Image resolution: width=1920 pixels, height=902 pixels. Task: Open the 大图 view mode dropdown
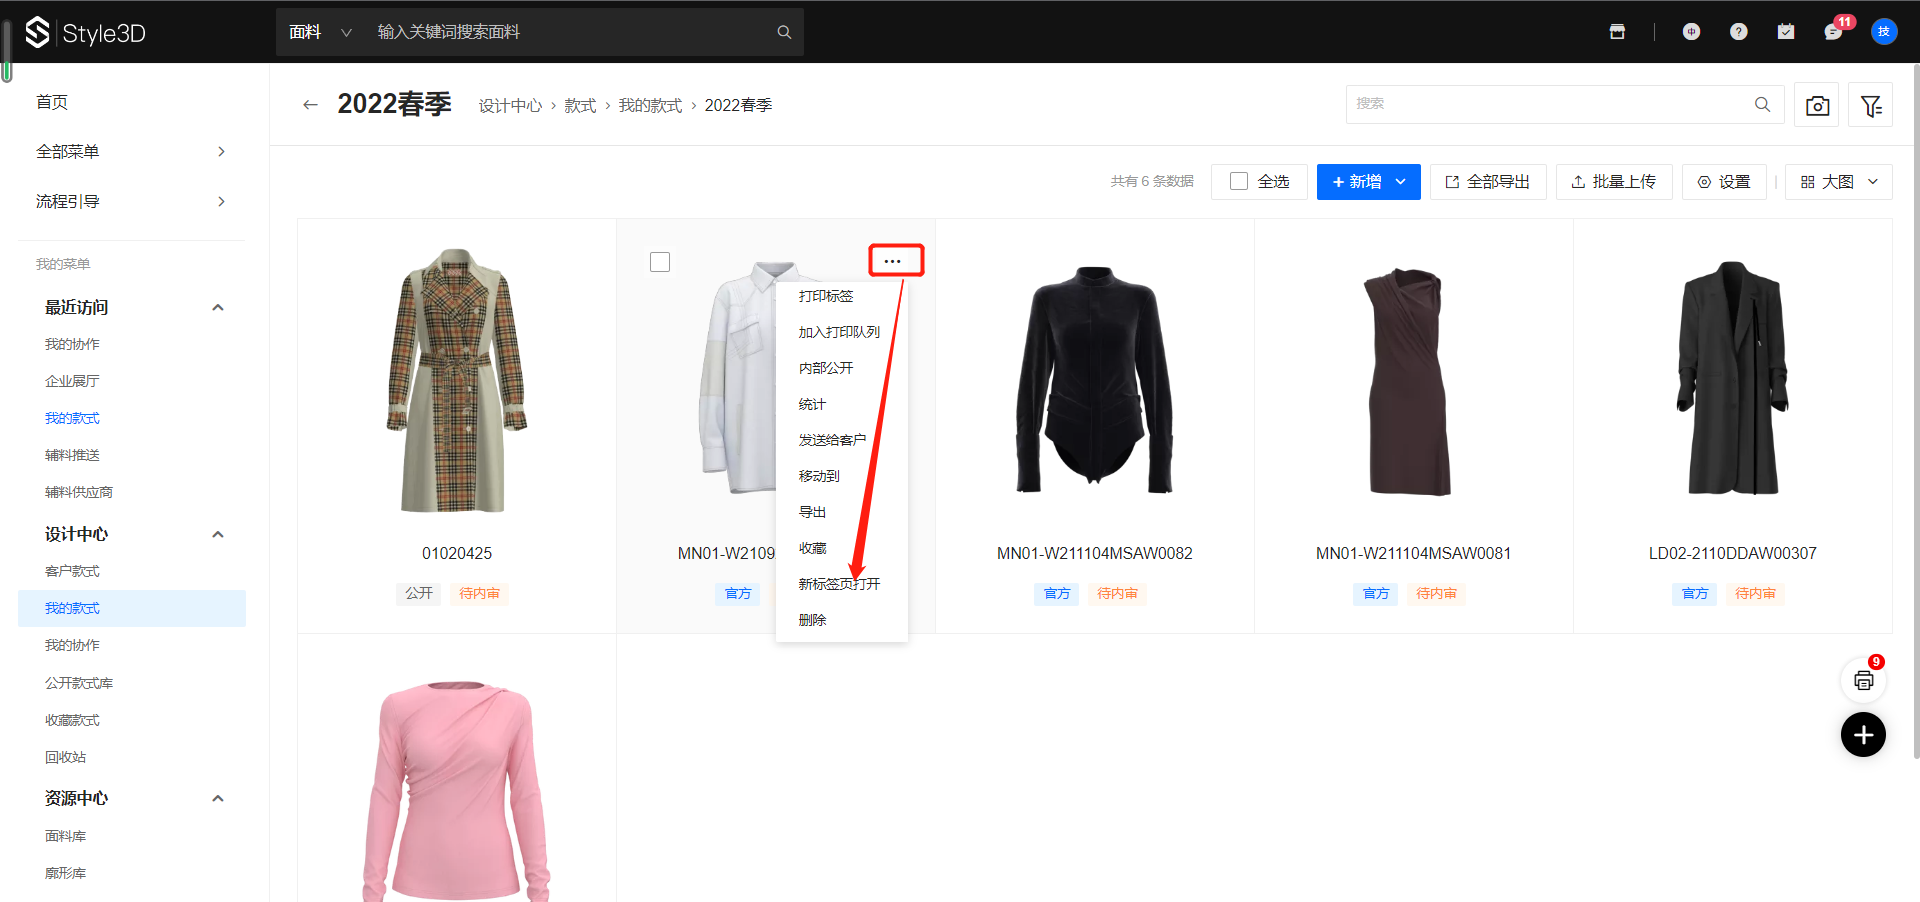[1838, 181]
